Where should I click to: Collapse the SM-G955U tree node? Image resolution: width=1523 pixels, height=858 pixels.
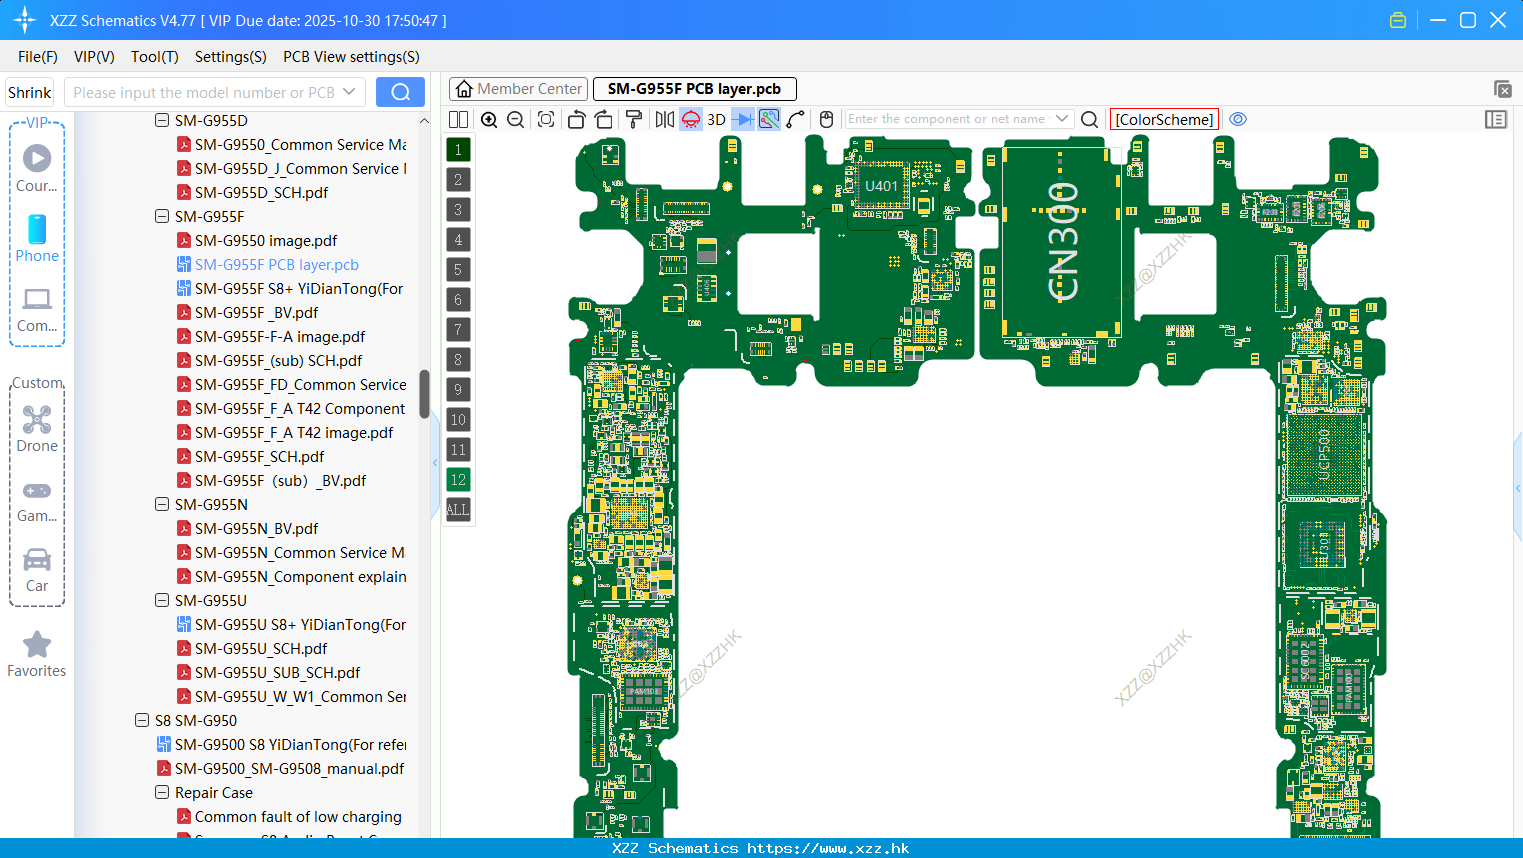(x=162, y=600)
